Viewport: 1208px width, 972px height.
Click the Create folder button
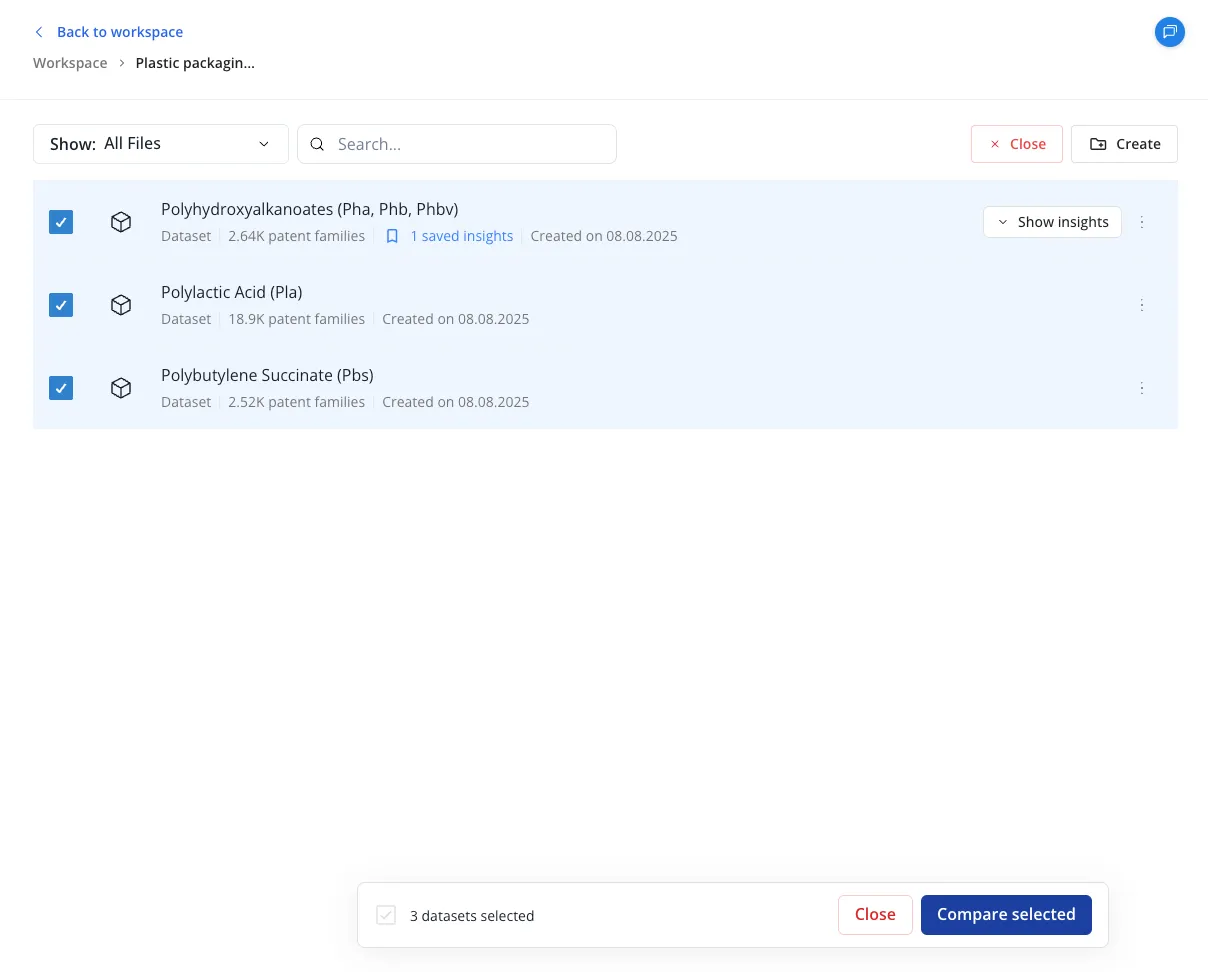pos(1124,144)
